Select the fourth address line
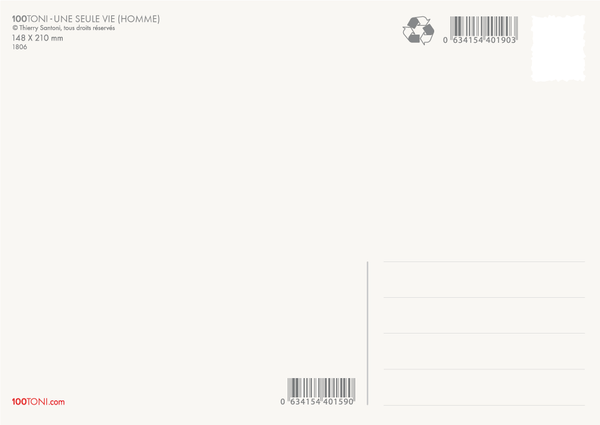 (484, 370)
